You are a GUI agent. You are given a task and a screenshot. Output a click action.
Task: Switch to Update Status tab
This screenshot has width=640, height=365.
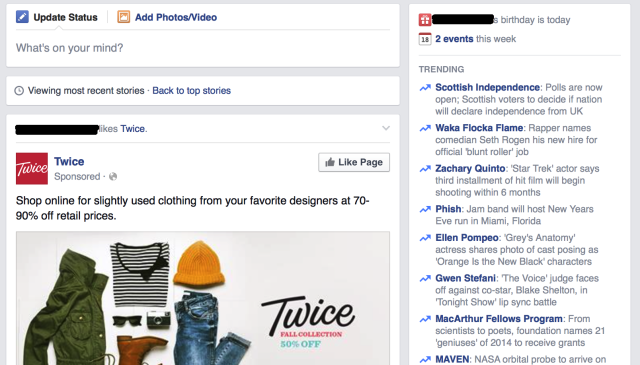tap(57, 17)
